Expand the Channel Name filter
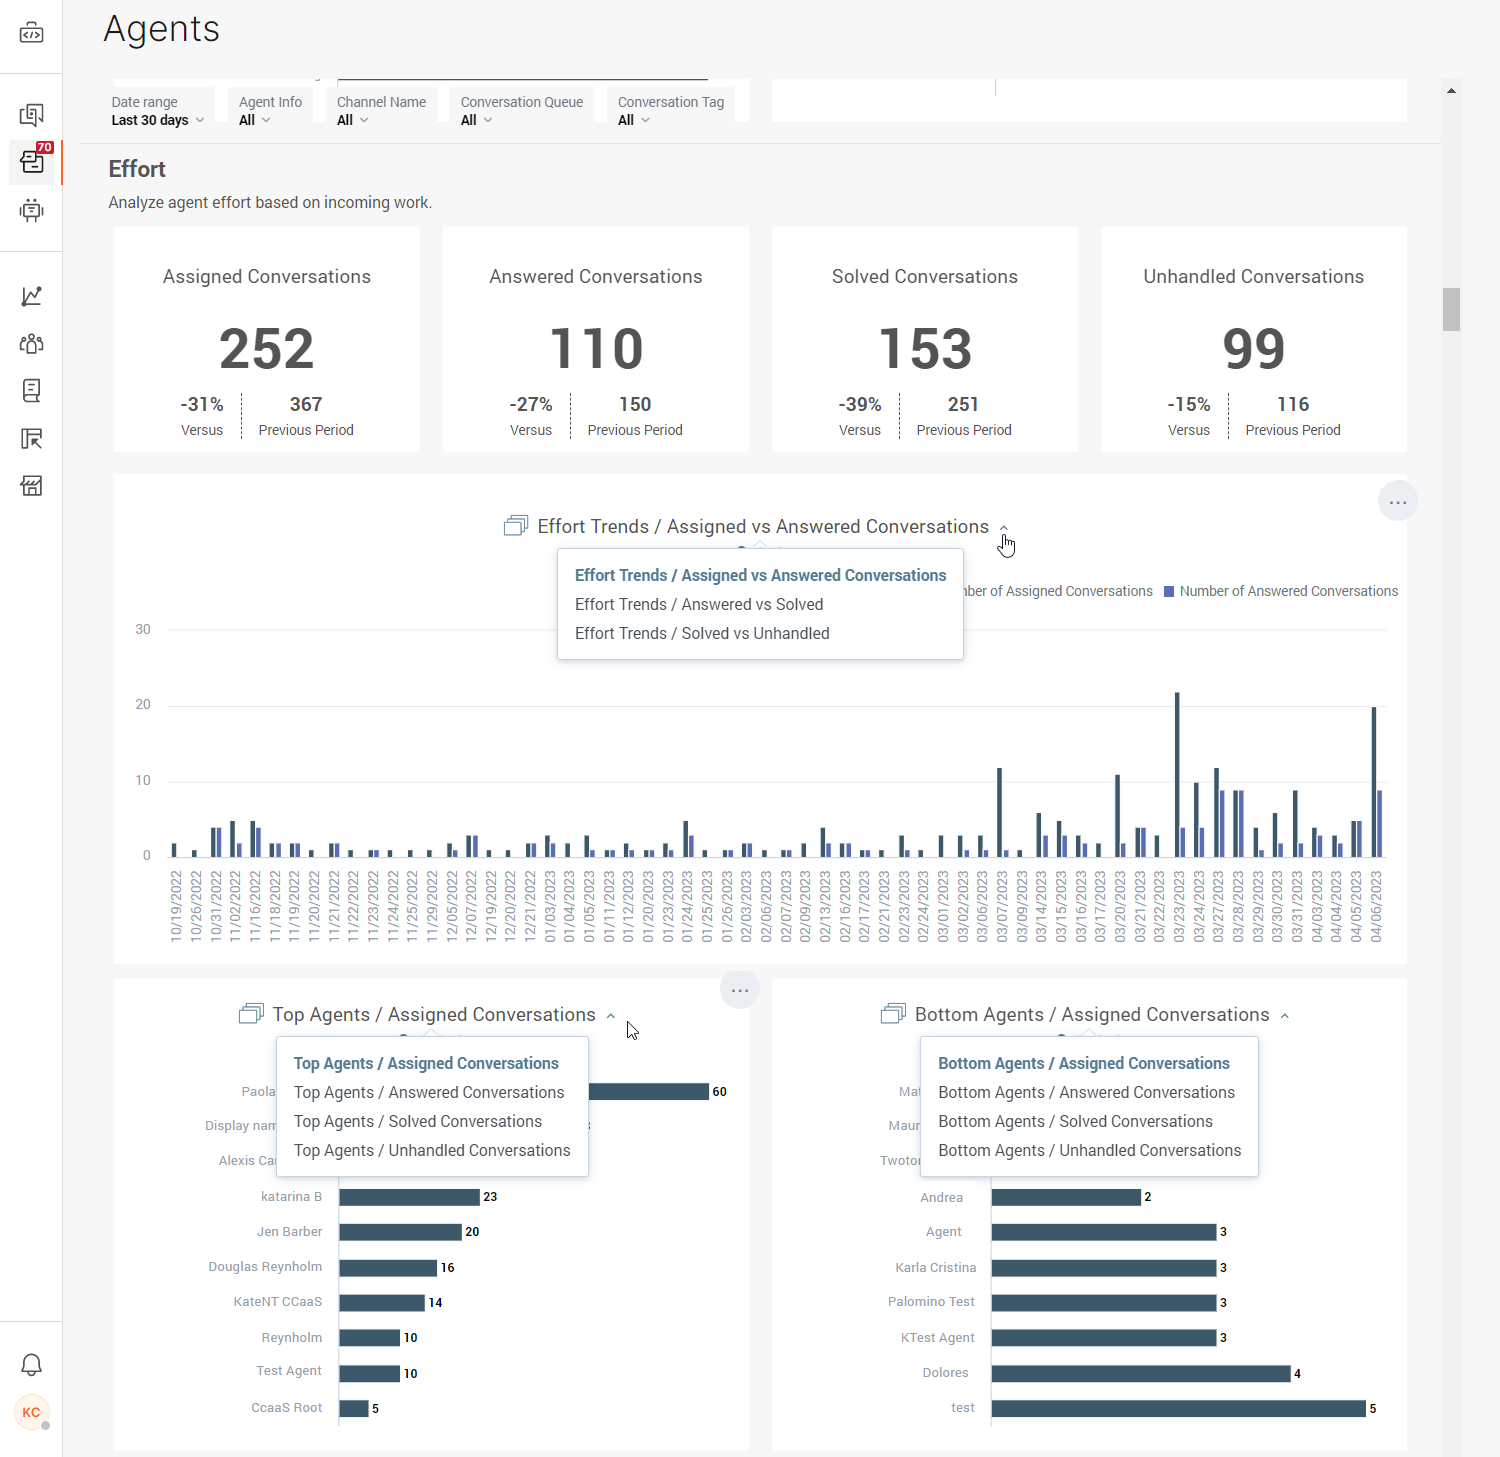Viewport: 1500px width, 1457px height. (x=352, y=119)
